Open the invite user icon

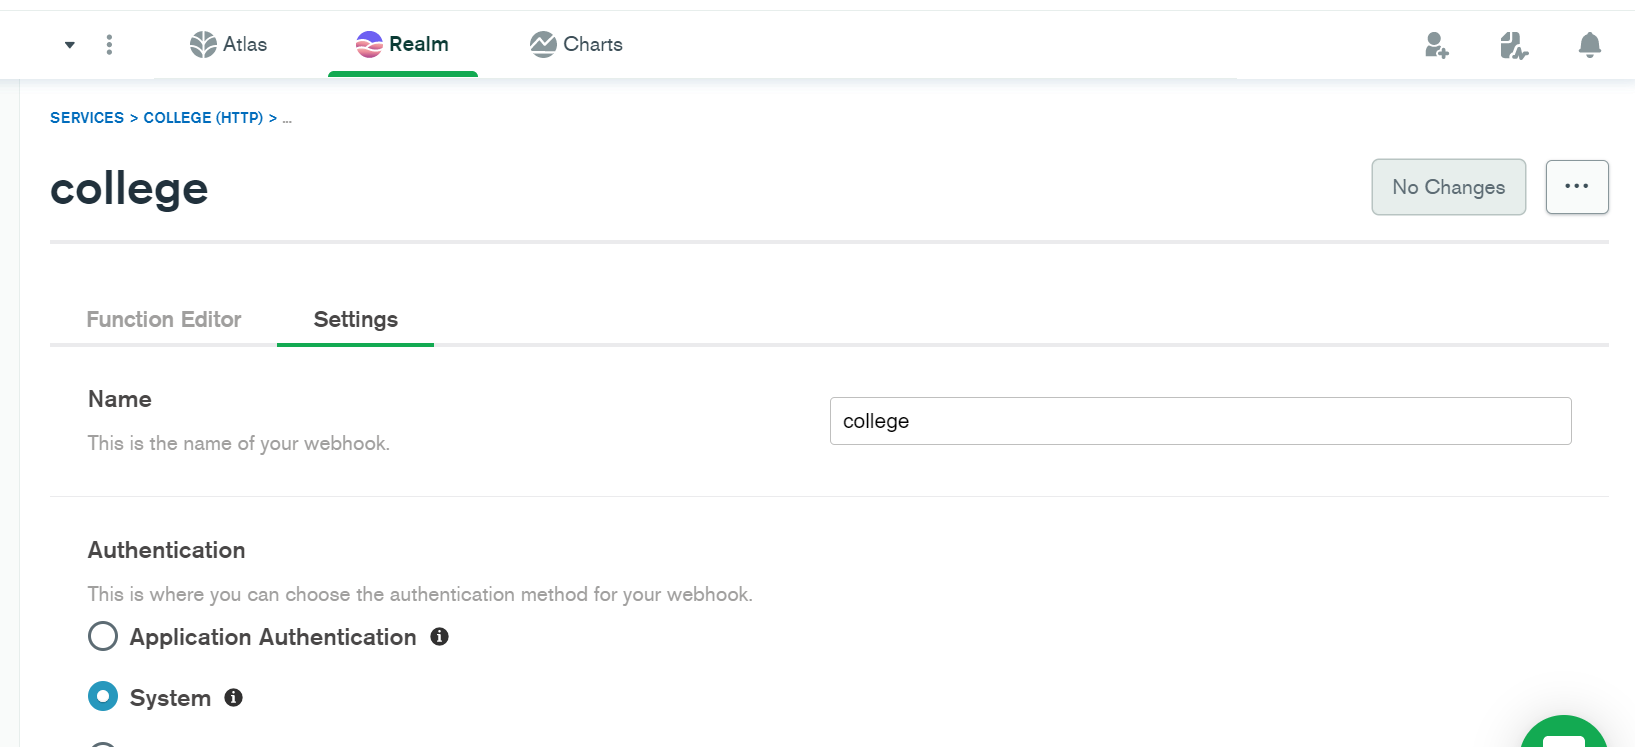(x=1437, y=45)
